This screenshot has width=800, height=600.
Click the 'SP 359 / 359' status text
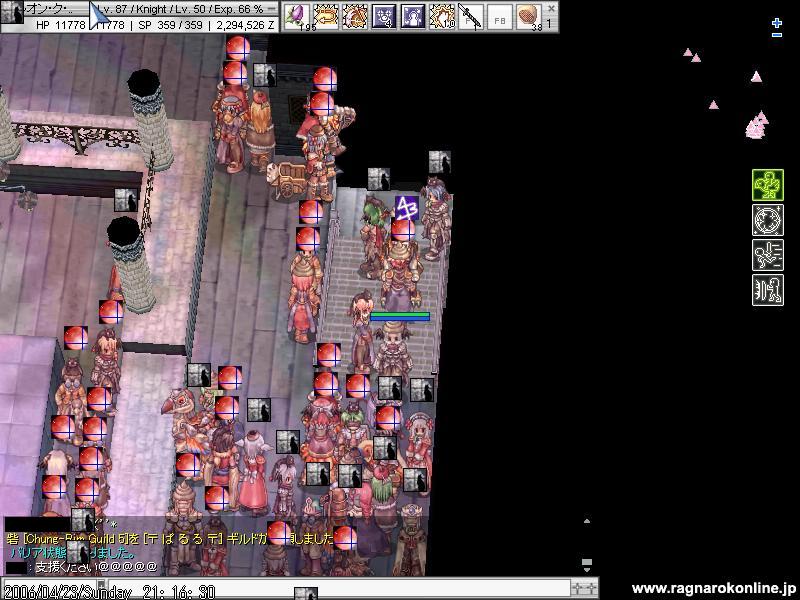coord(170,24)
